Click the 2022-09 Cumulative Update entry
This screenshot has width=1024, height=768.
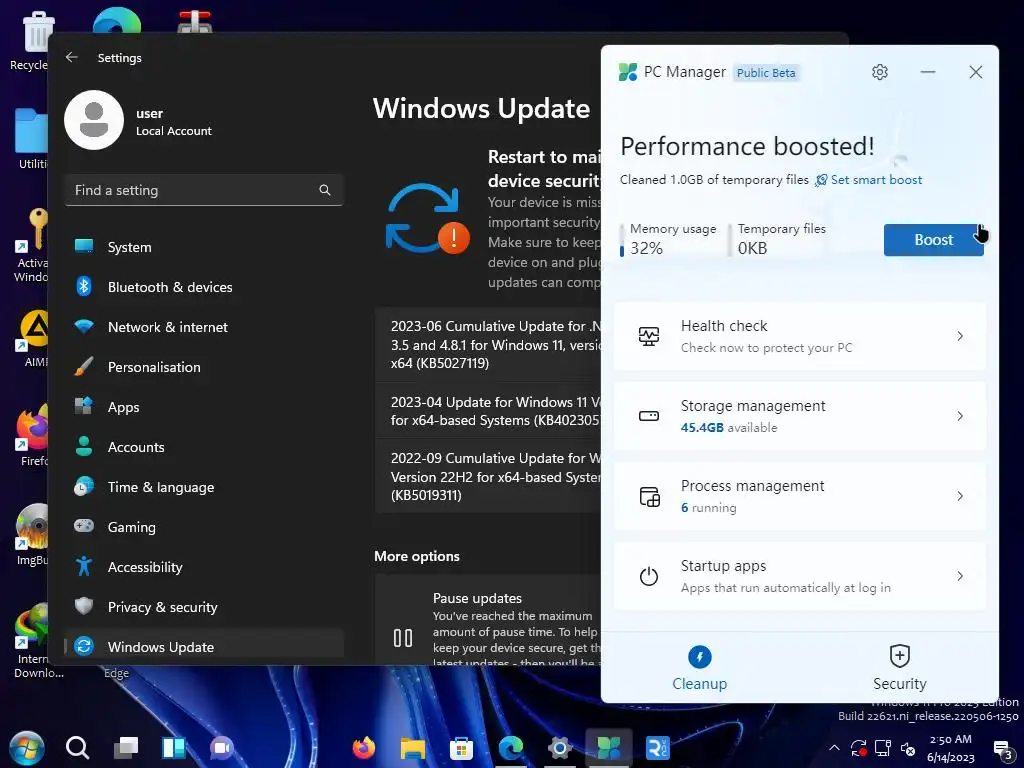point(488,476)
